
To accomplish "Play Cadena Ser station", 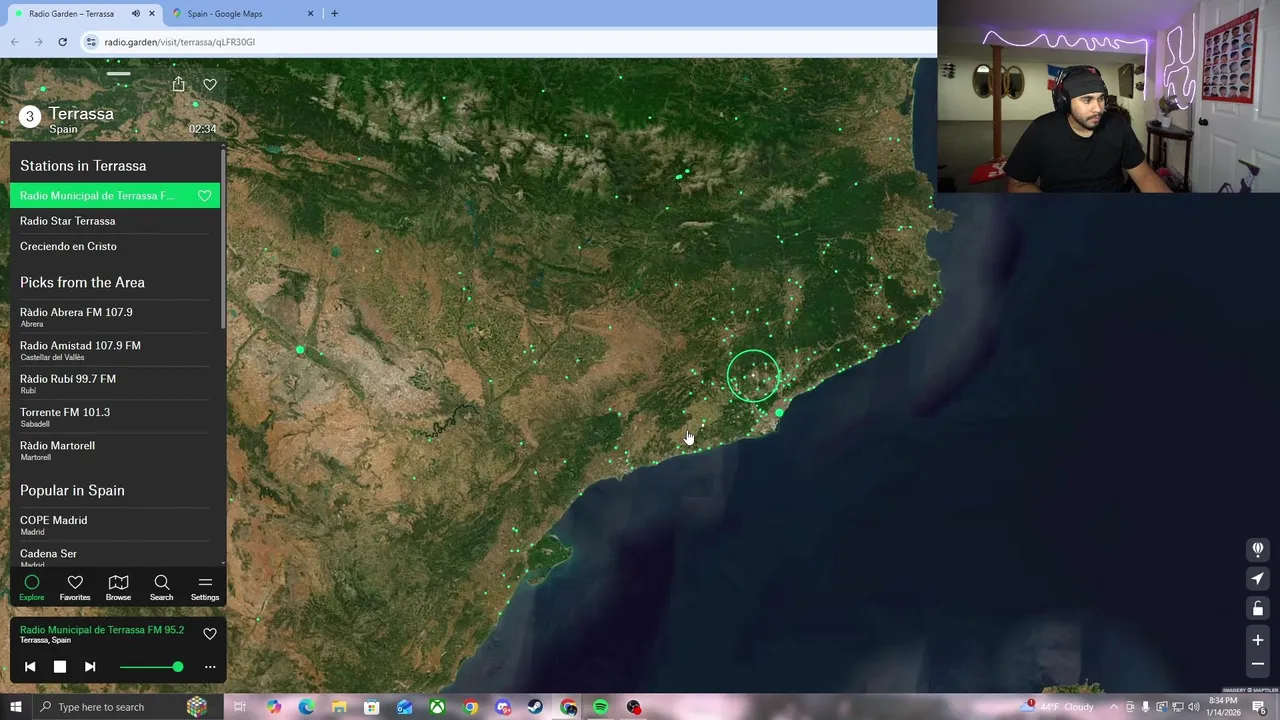I will tap(115, 556).
